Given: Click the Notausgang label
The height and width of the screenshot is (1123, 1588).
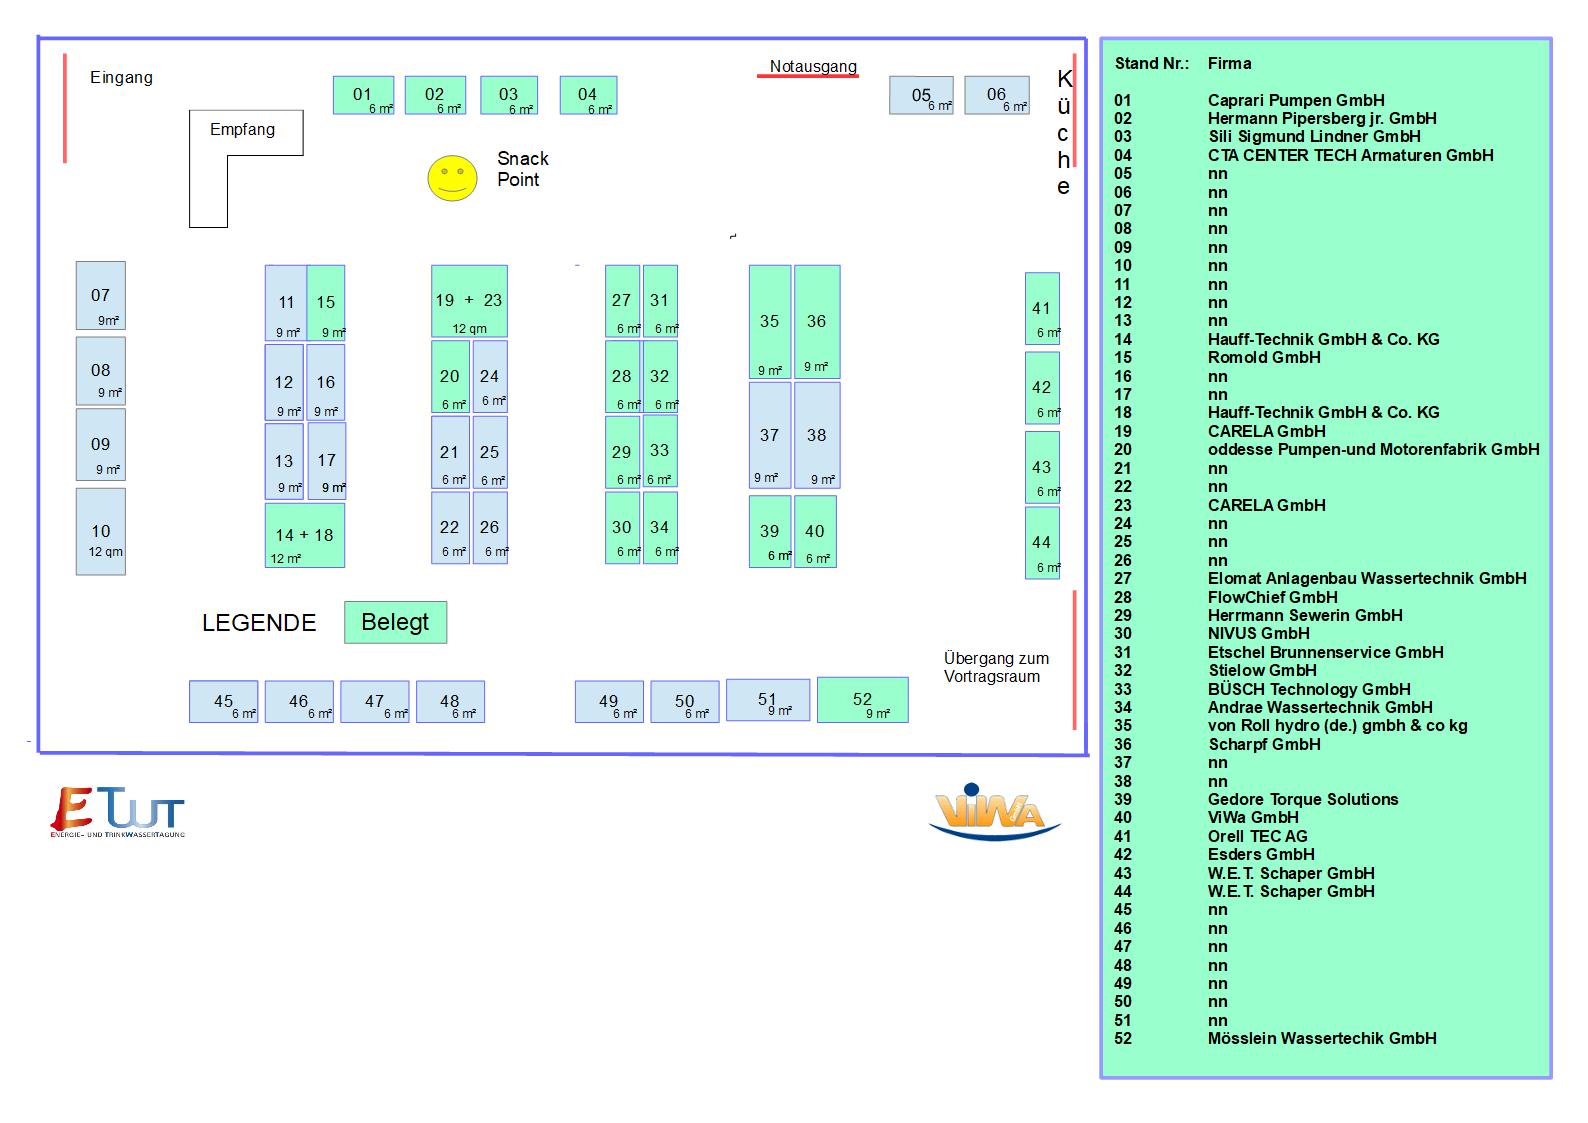Looking at the screenshot, I should (x=813, y=67).
